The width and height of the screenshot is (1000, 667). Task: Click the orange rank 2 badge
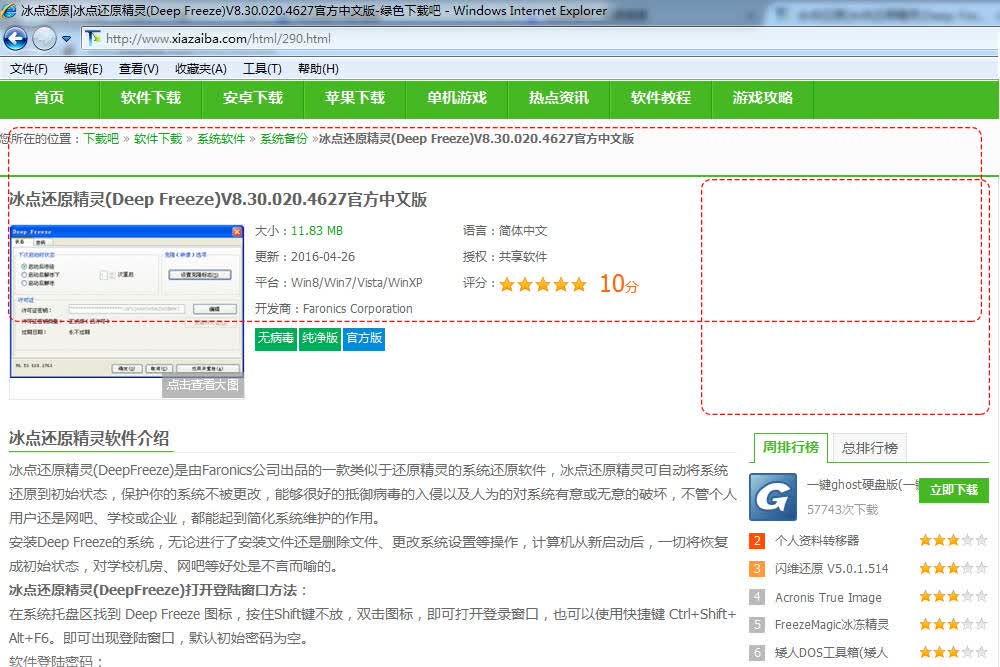[x=756, y=541]
